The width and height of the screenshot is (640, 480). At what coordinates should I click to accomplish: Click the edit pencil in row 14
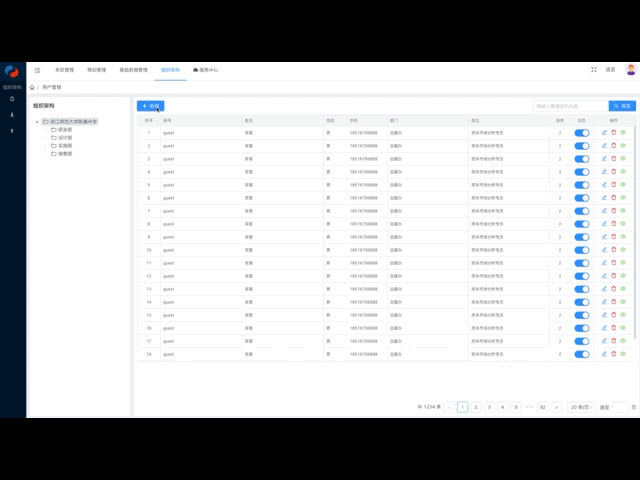(604, 302)
